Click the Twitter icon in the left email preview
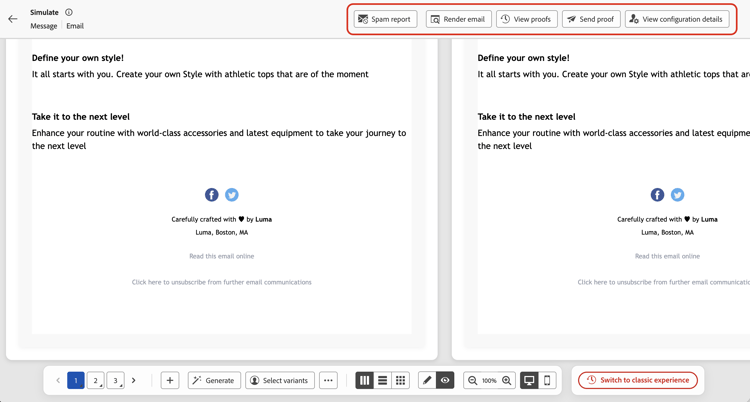This screenshot has width=750, height=402. [x=232, y=195]
